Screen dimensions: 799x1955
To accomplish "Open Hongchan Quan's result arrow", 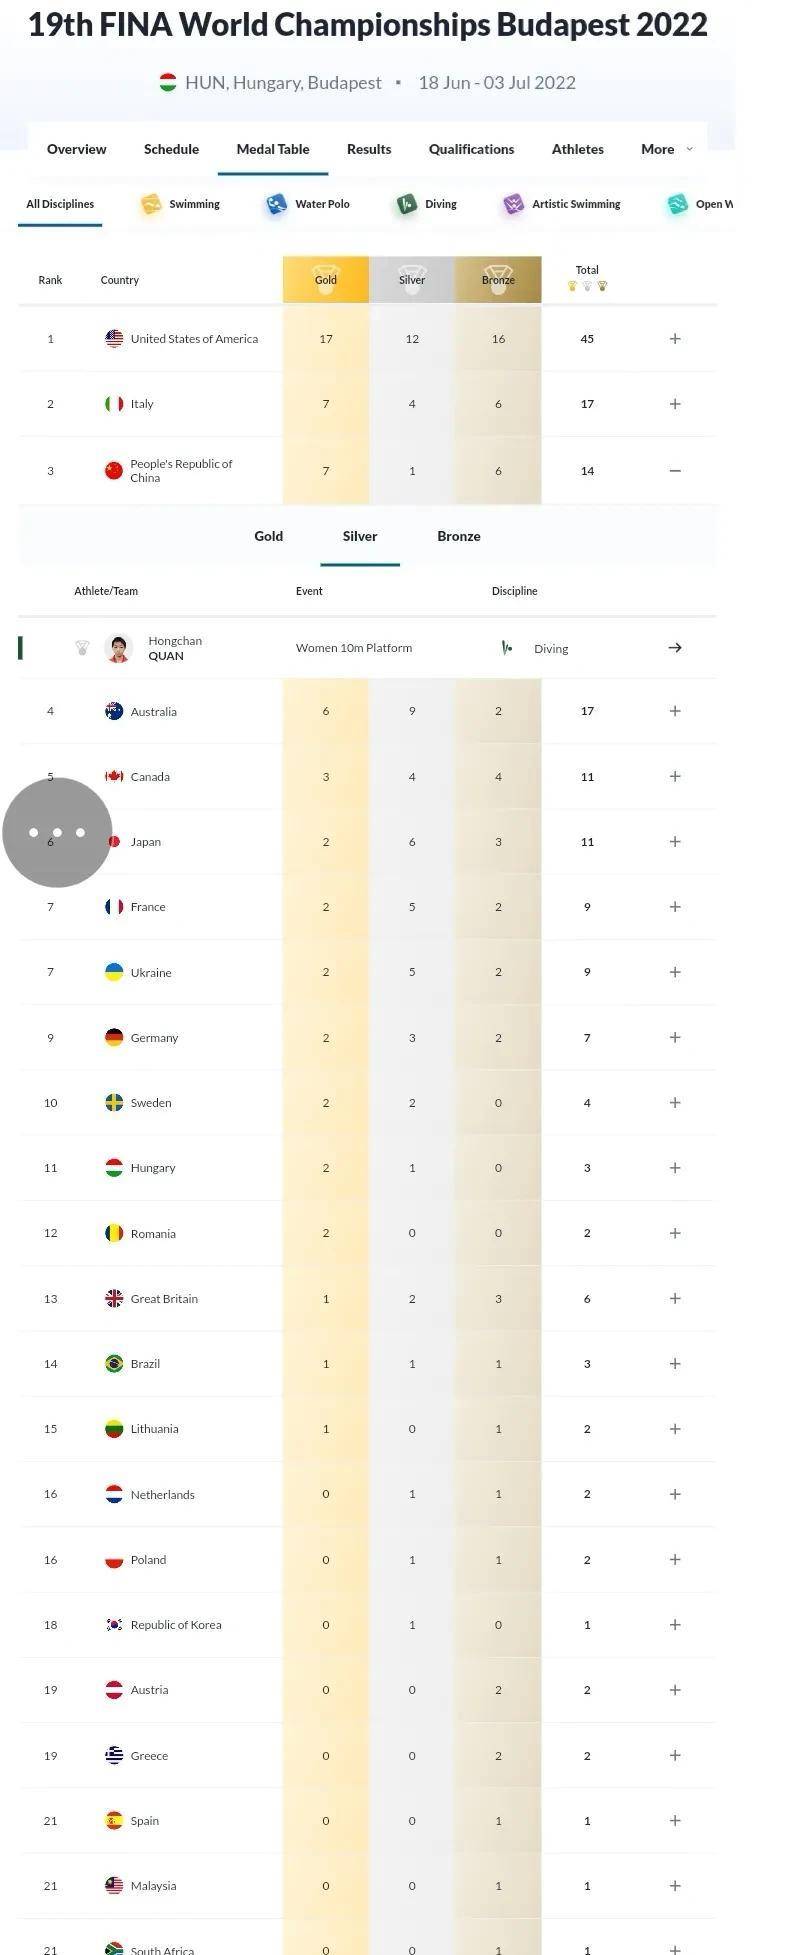I will (x=675, y=648).
